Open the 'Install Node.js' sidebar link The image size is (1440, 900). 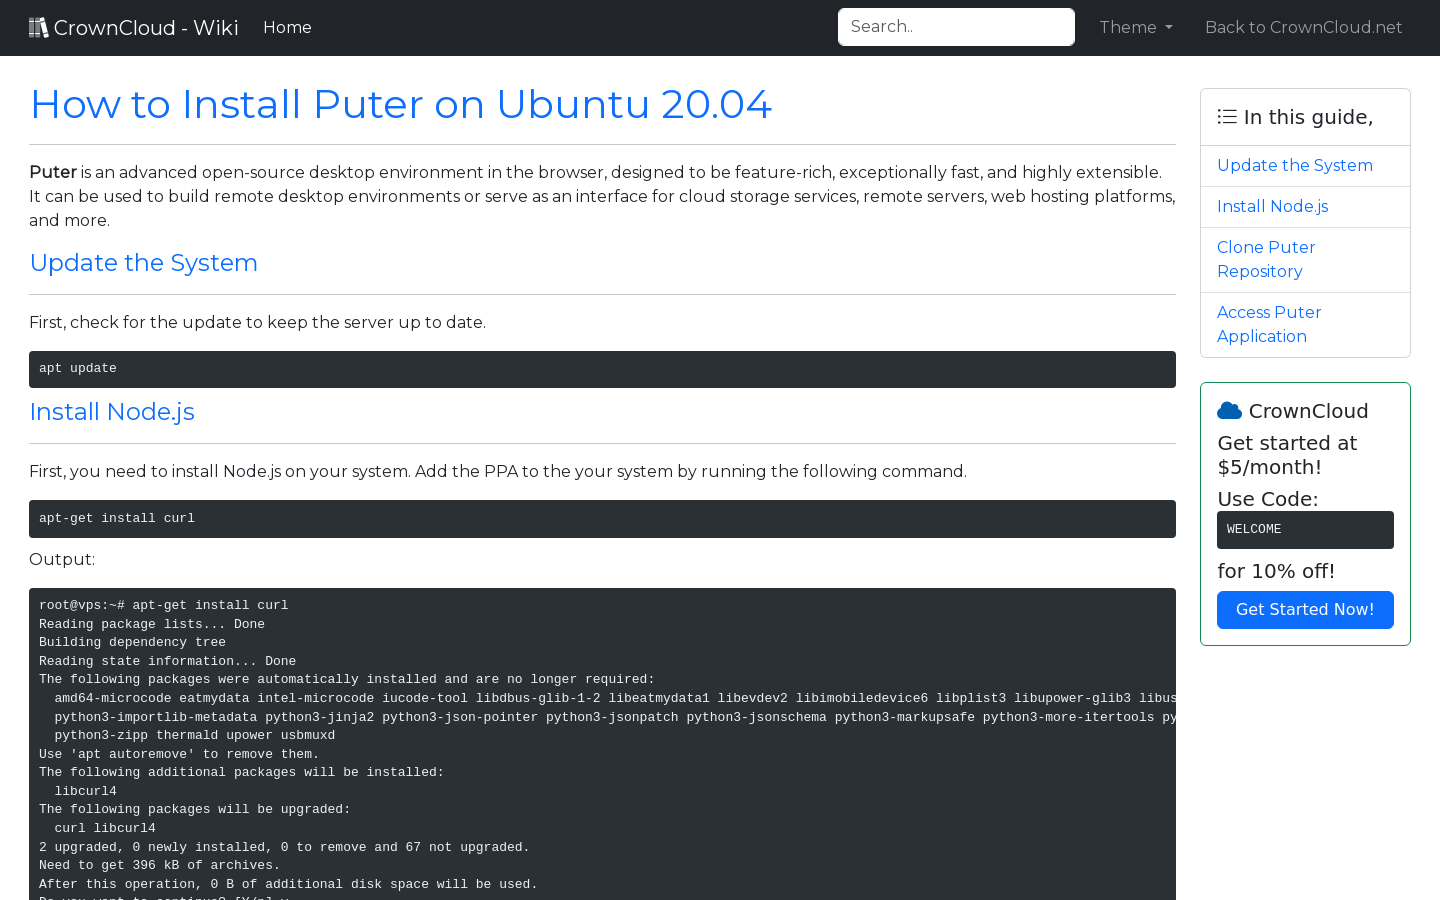1272,206
